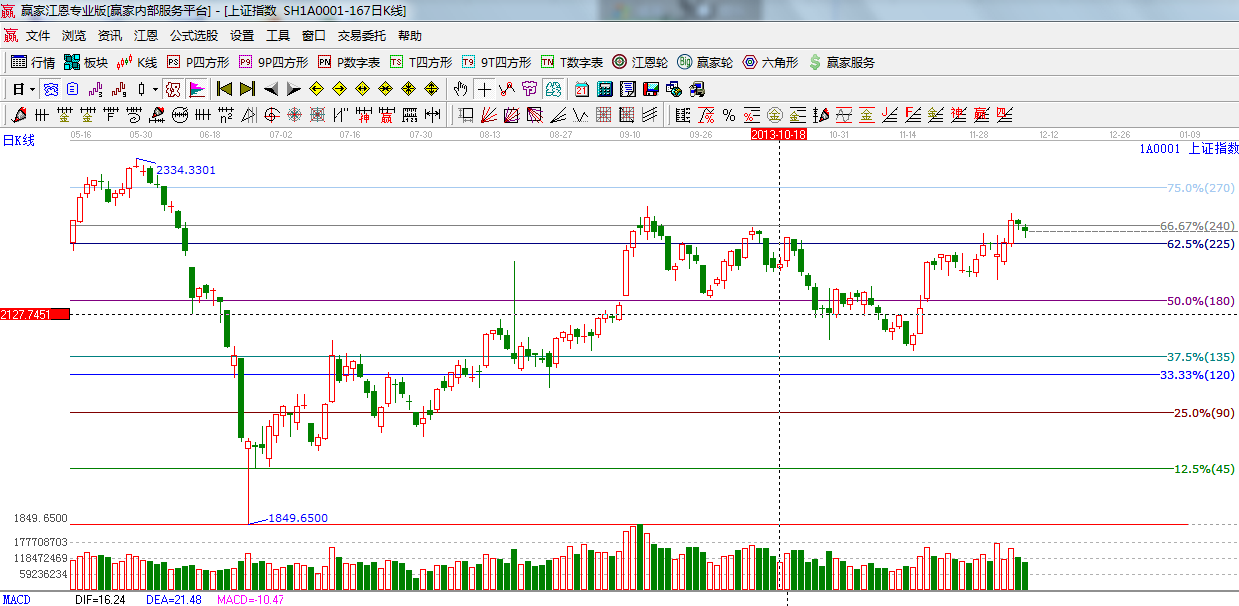Click the hand pan tool icon
This screenshot has width=1239, height=606.
coord(460,89)
